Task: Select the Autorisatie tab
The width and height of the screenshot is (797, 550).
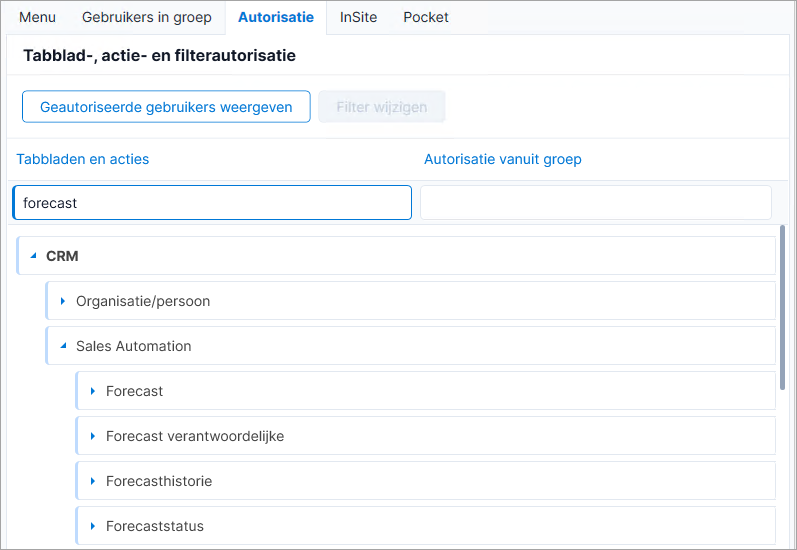Action: pyautogui.click(x=276, y=17)
